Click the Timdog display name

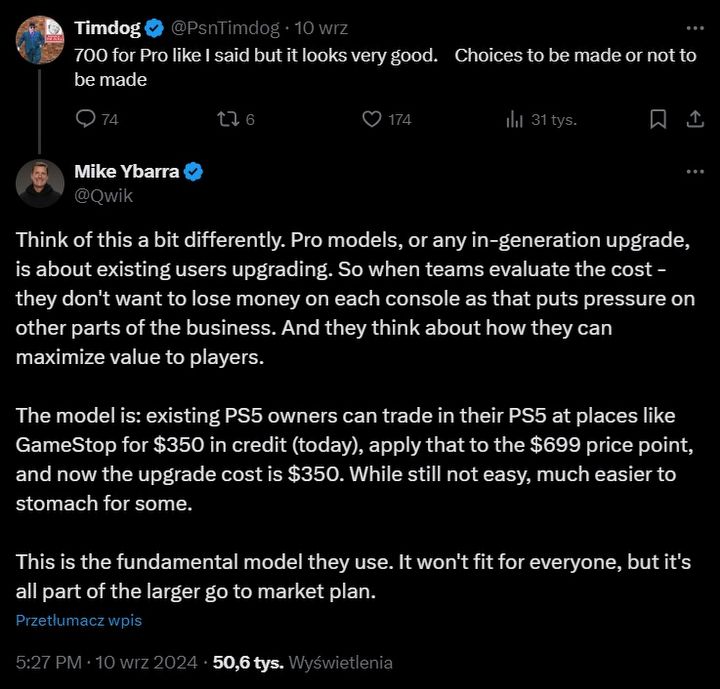click(107, 28)
